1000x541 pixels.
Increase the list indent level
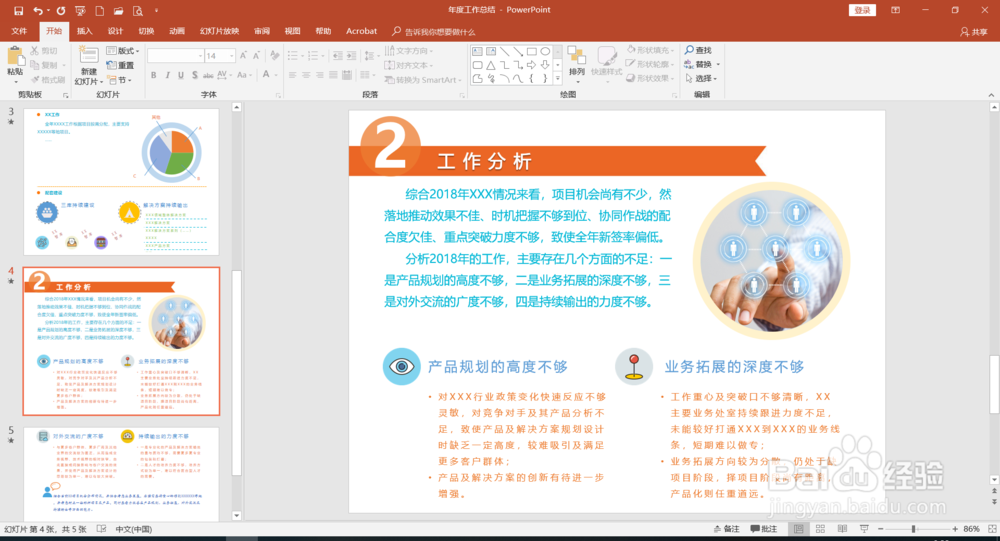click(351, 56)
